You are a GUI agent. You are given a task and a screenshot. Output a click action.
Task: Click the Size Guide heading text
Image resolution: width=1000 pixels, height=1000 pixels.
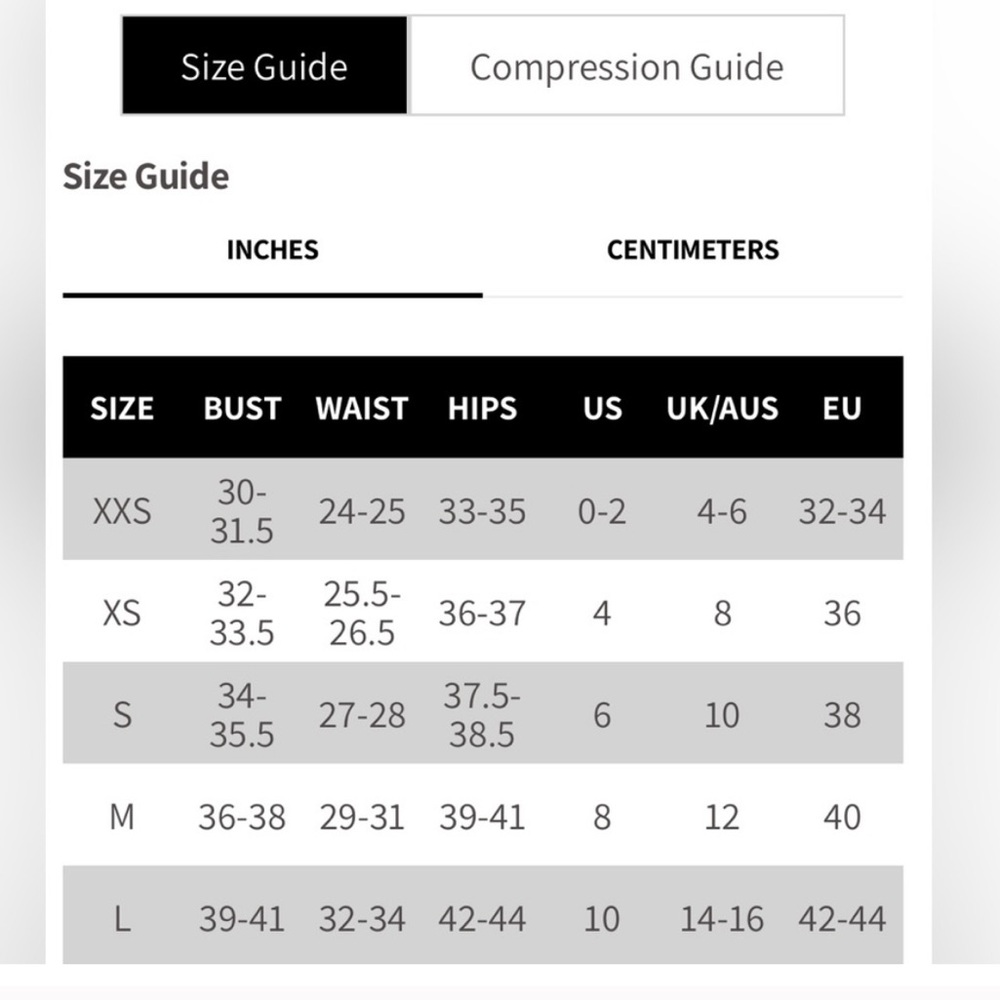146,177
